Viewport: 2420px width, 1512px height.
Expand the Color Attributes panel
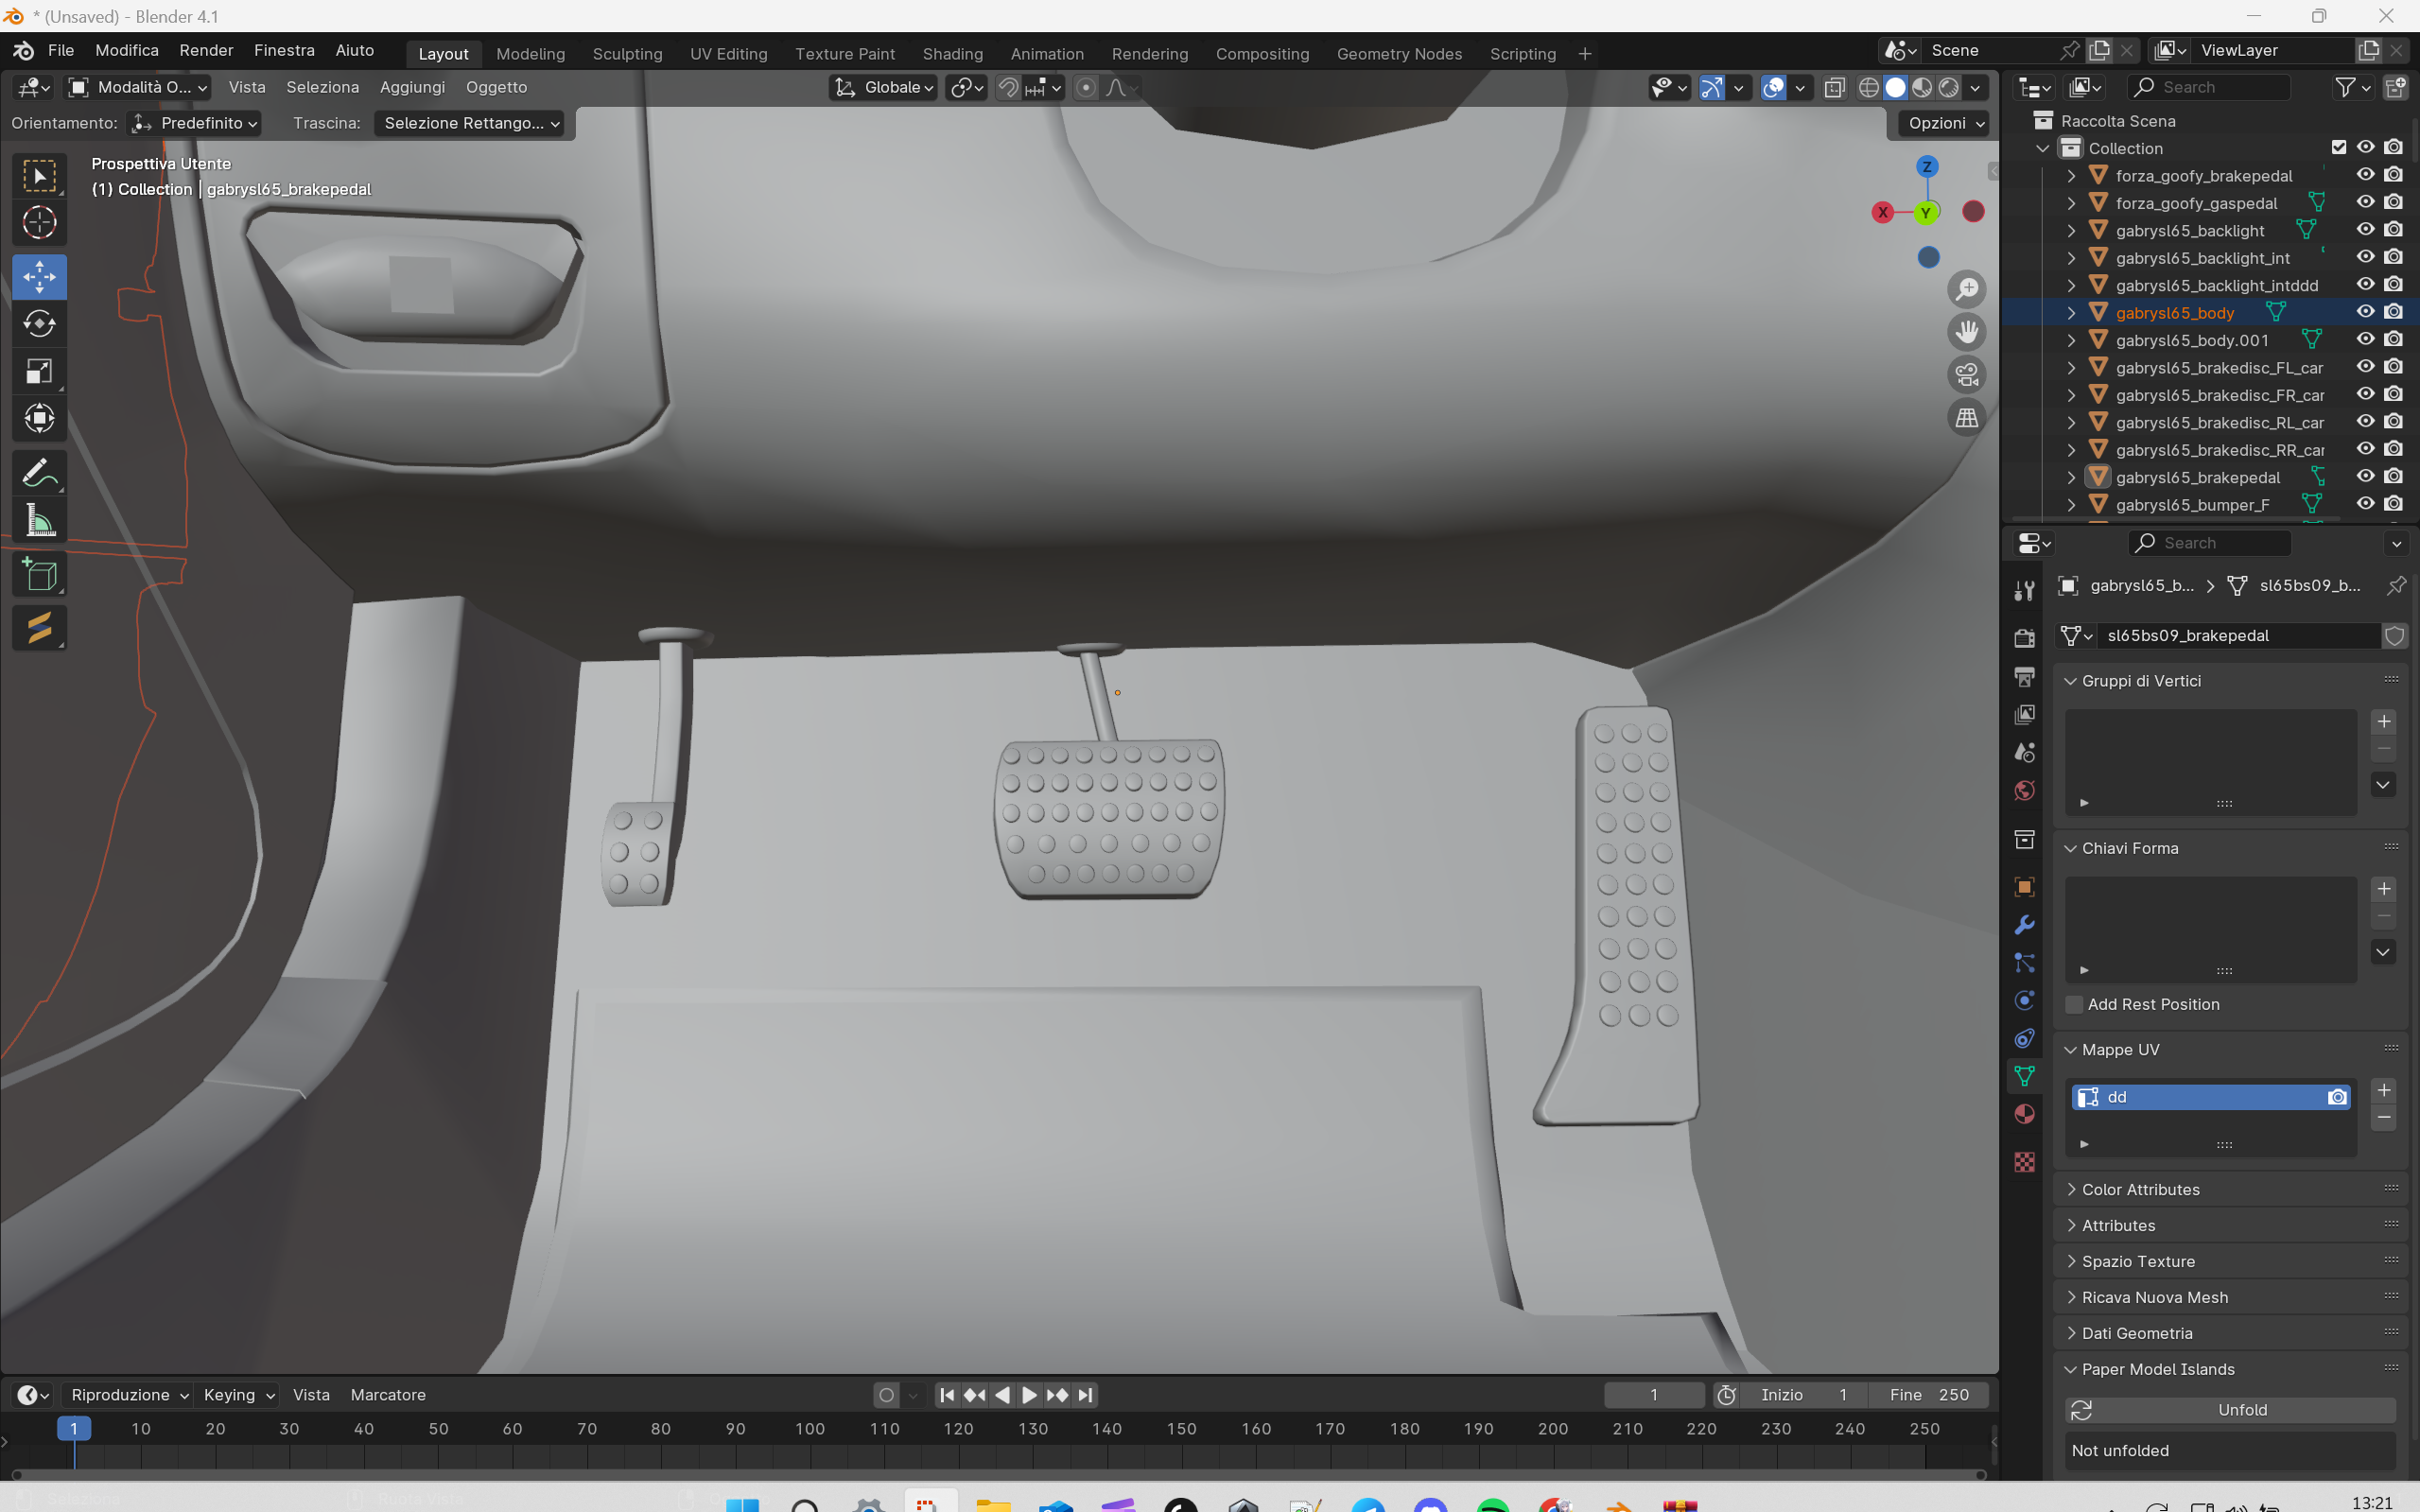click(2140, 1189)
